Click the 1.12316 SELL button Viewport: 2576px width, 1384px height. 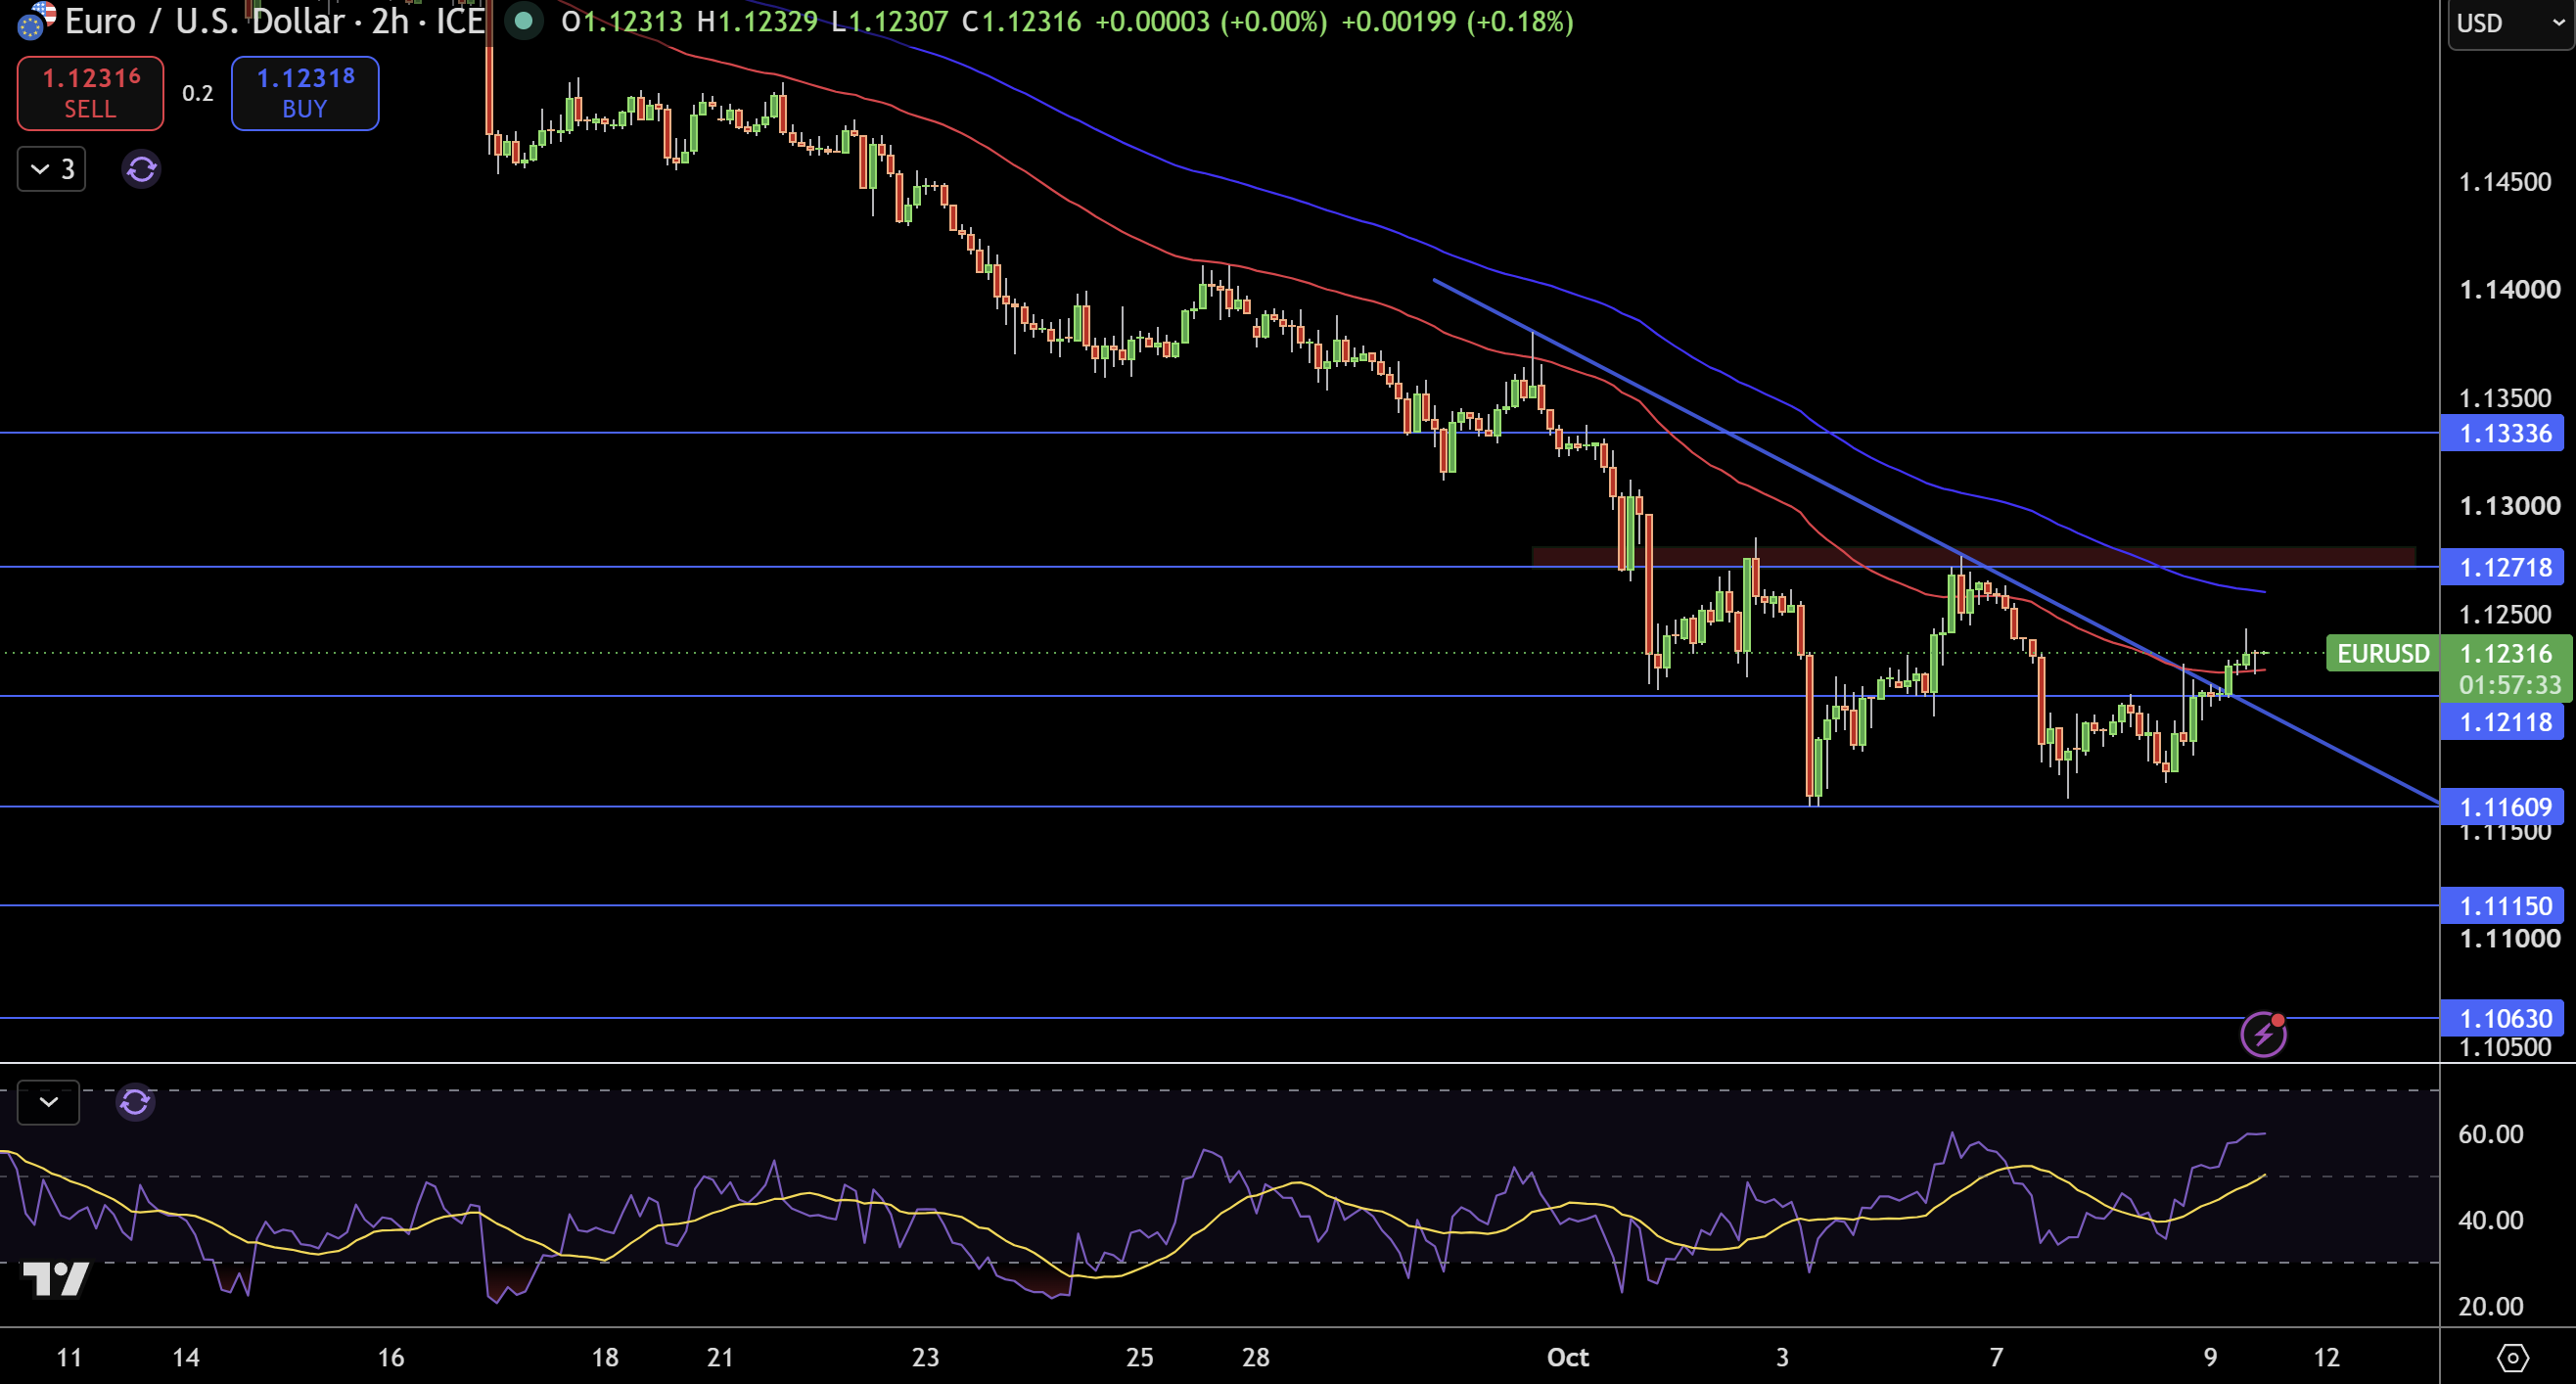90,93
